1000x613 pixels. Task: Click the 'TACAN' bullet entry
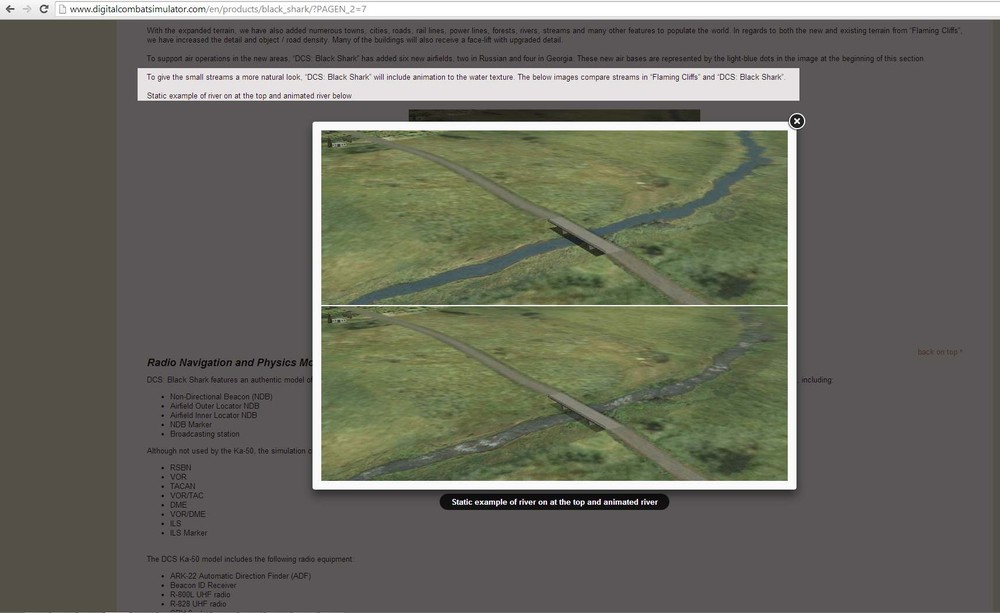coord(182,485)
